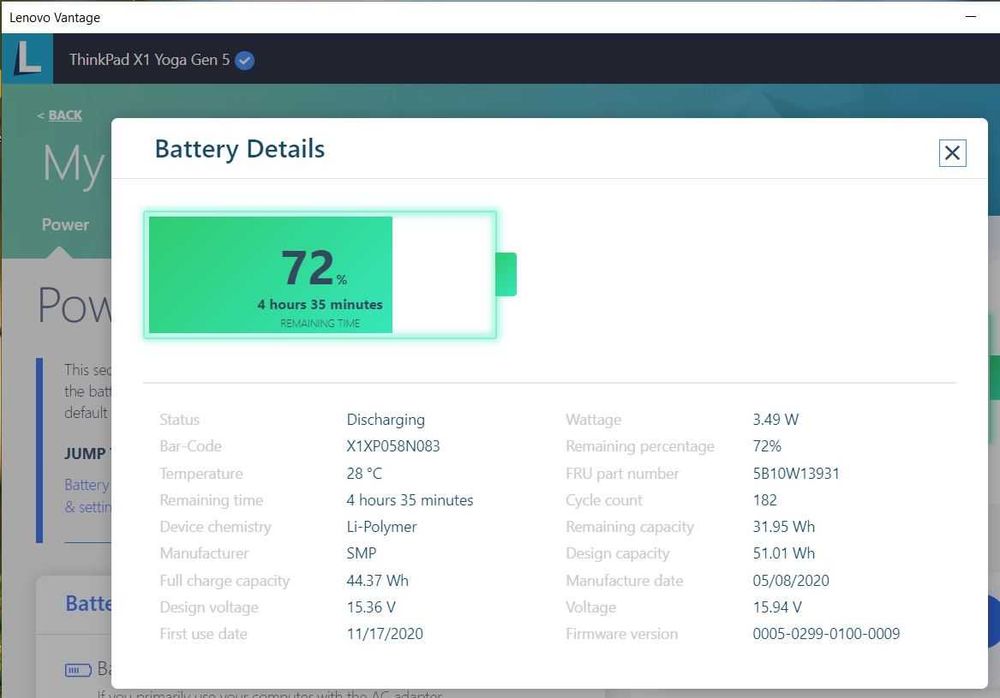Close the Battery Details dialog
1000x698 pixels.
952,153
